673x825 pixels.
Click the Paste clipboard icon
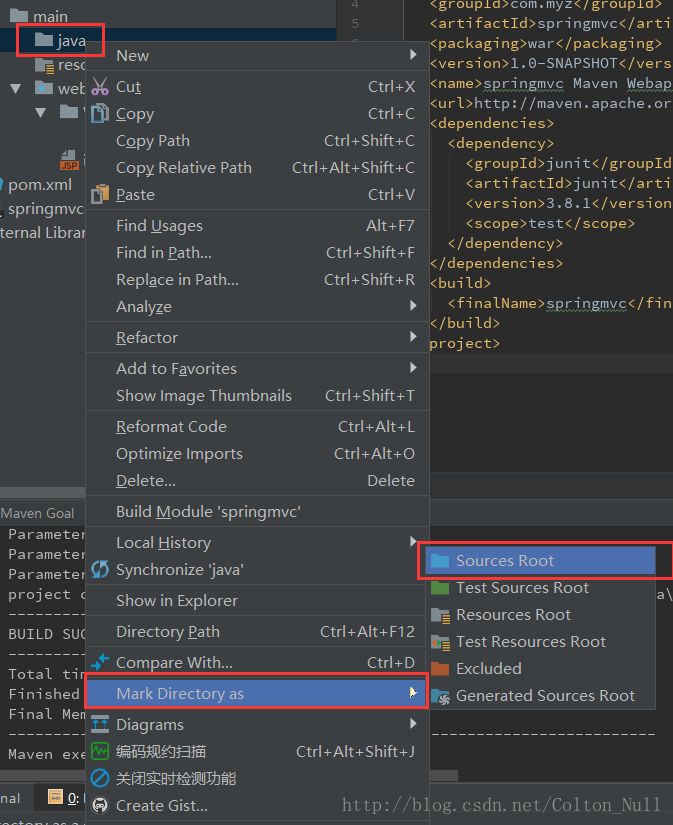[99, 194]
